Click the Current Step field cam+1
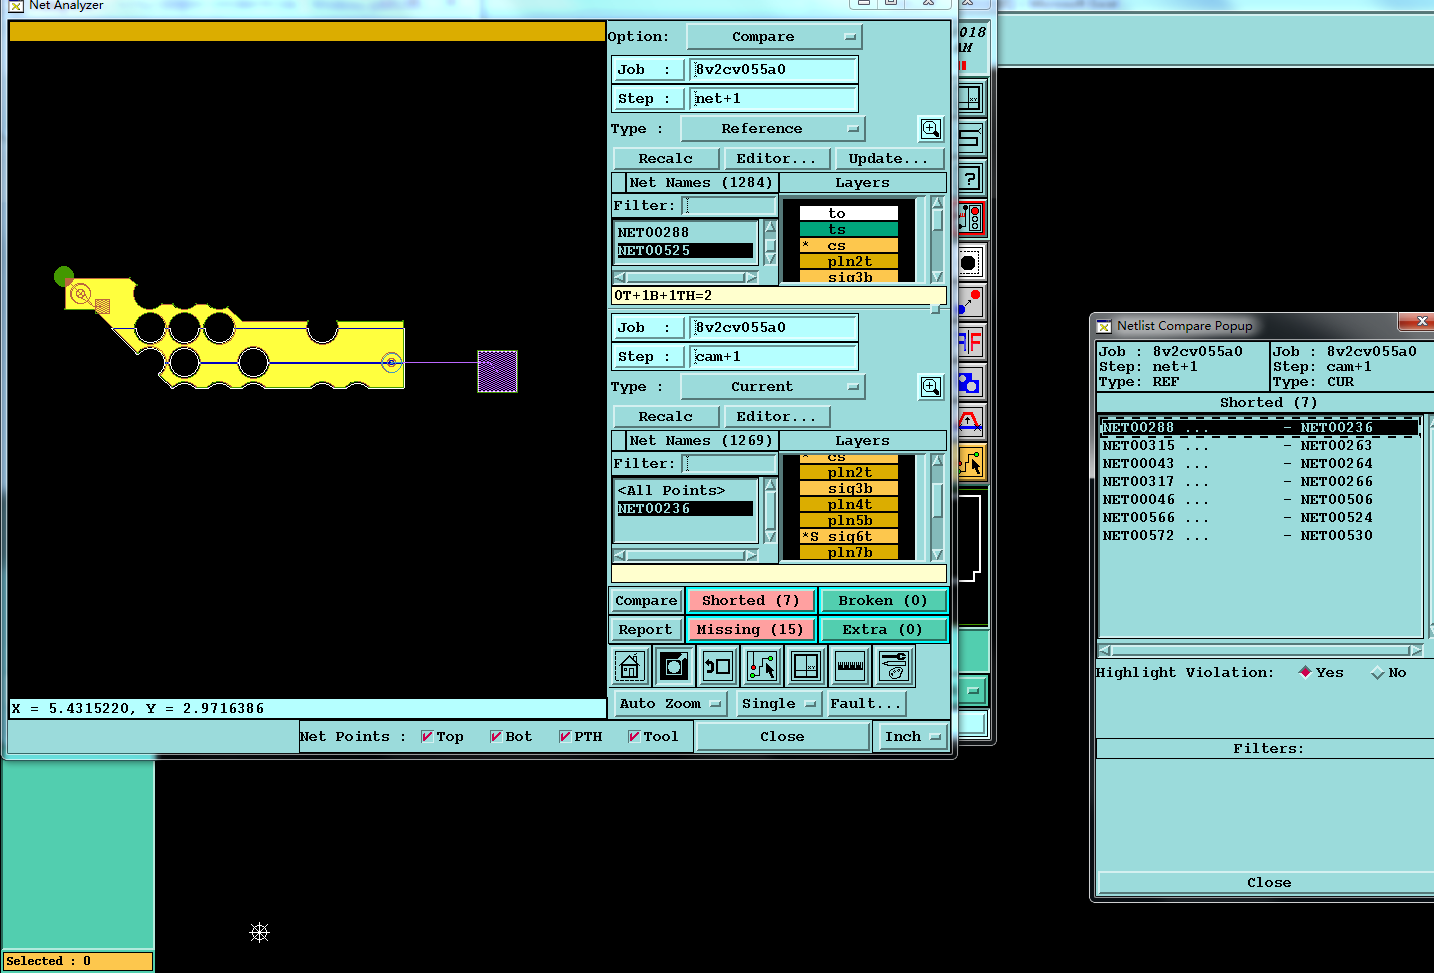Screen dimensions: 1434x973 [x=773, y=357]
